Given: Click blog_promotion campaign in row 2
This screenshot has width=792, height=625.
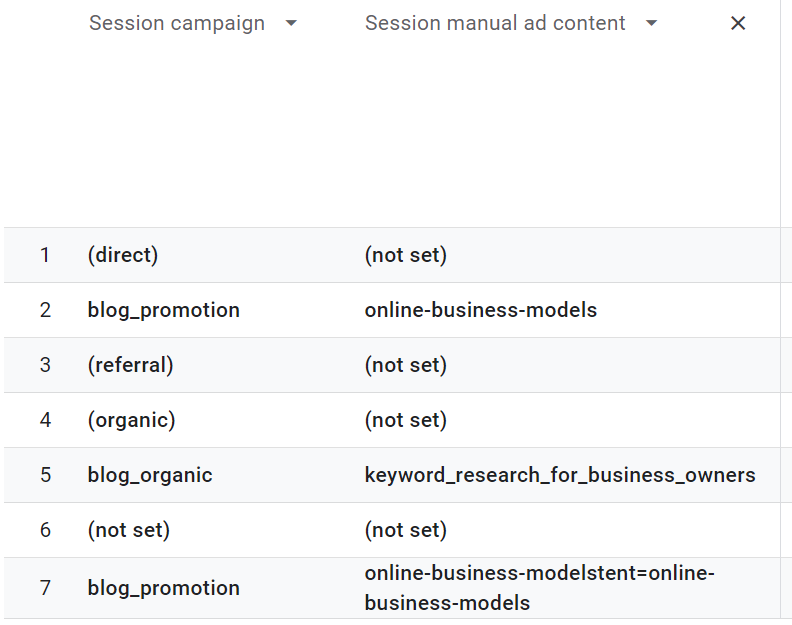Looking at the screenshot, I should pos(164,310).
